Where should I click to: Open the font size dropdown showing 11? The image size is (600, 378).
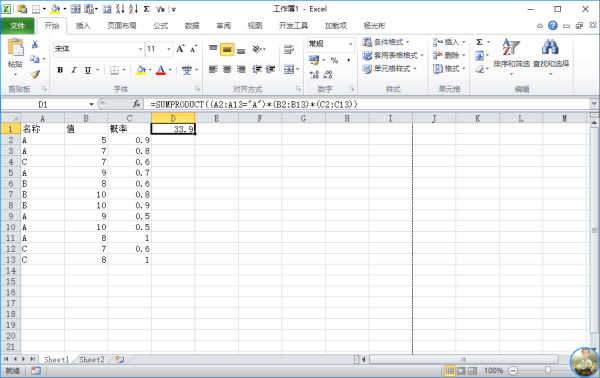click(x=168, y=49)
